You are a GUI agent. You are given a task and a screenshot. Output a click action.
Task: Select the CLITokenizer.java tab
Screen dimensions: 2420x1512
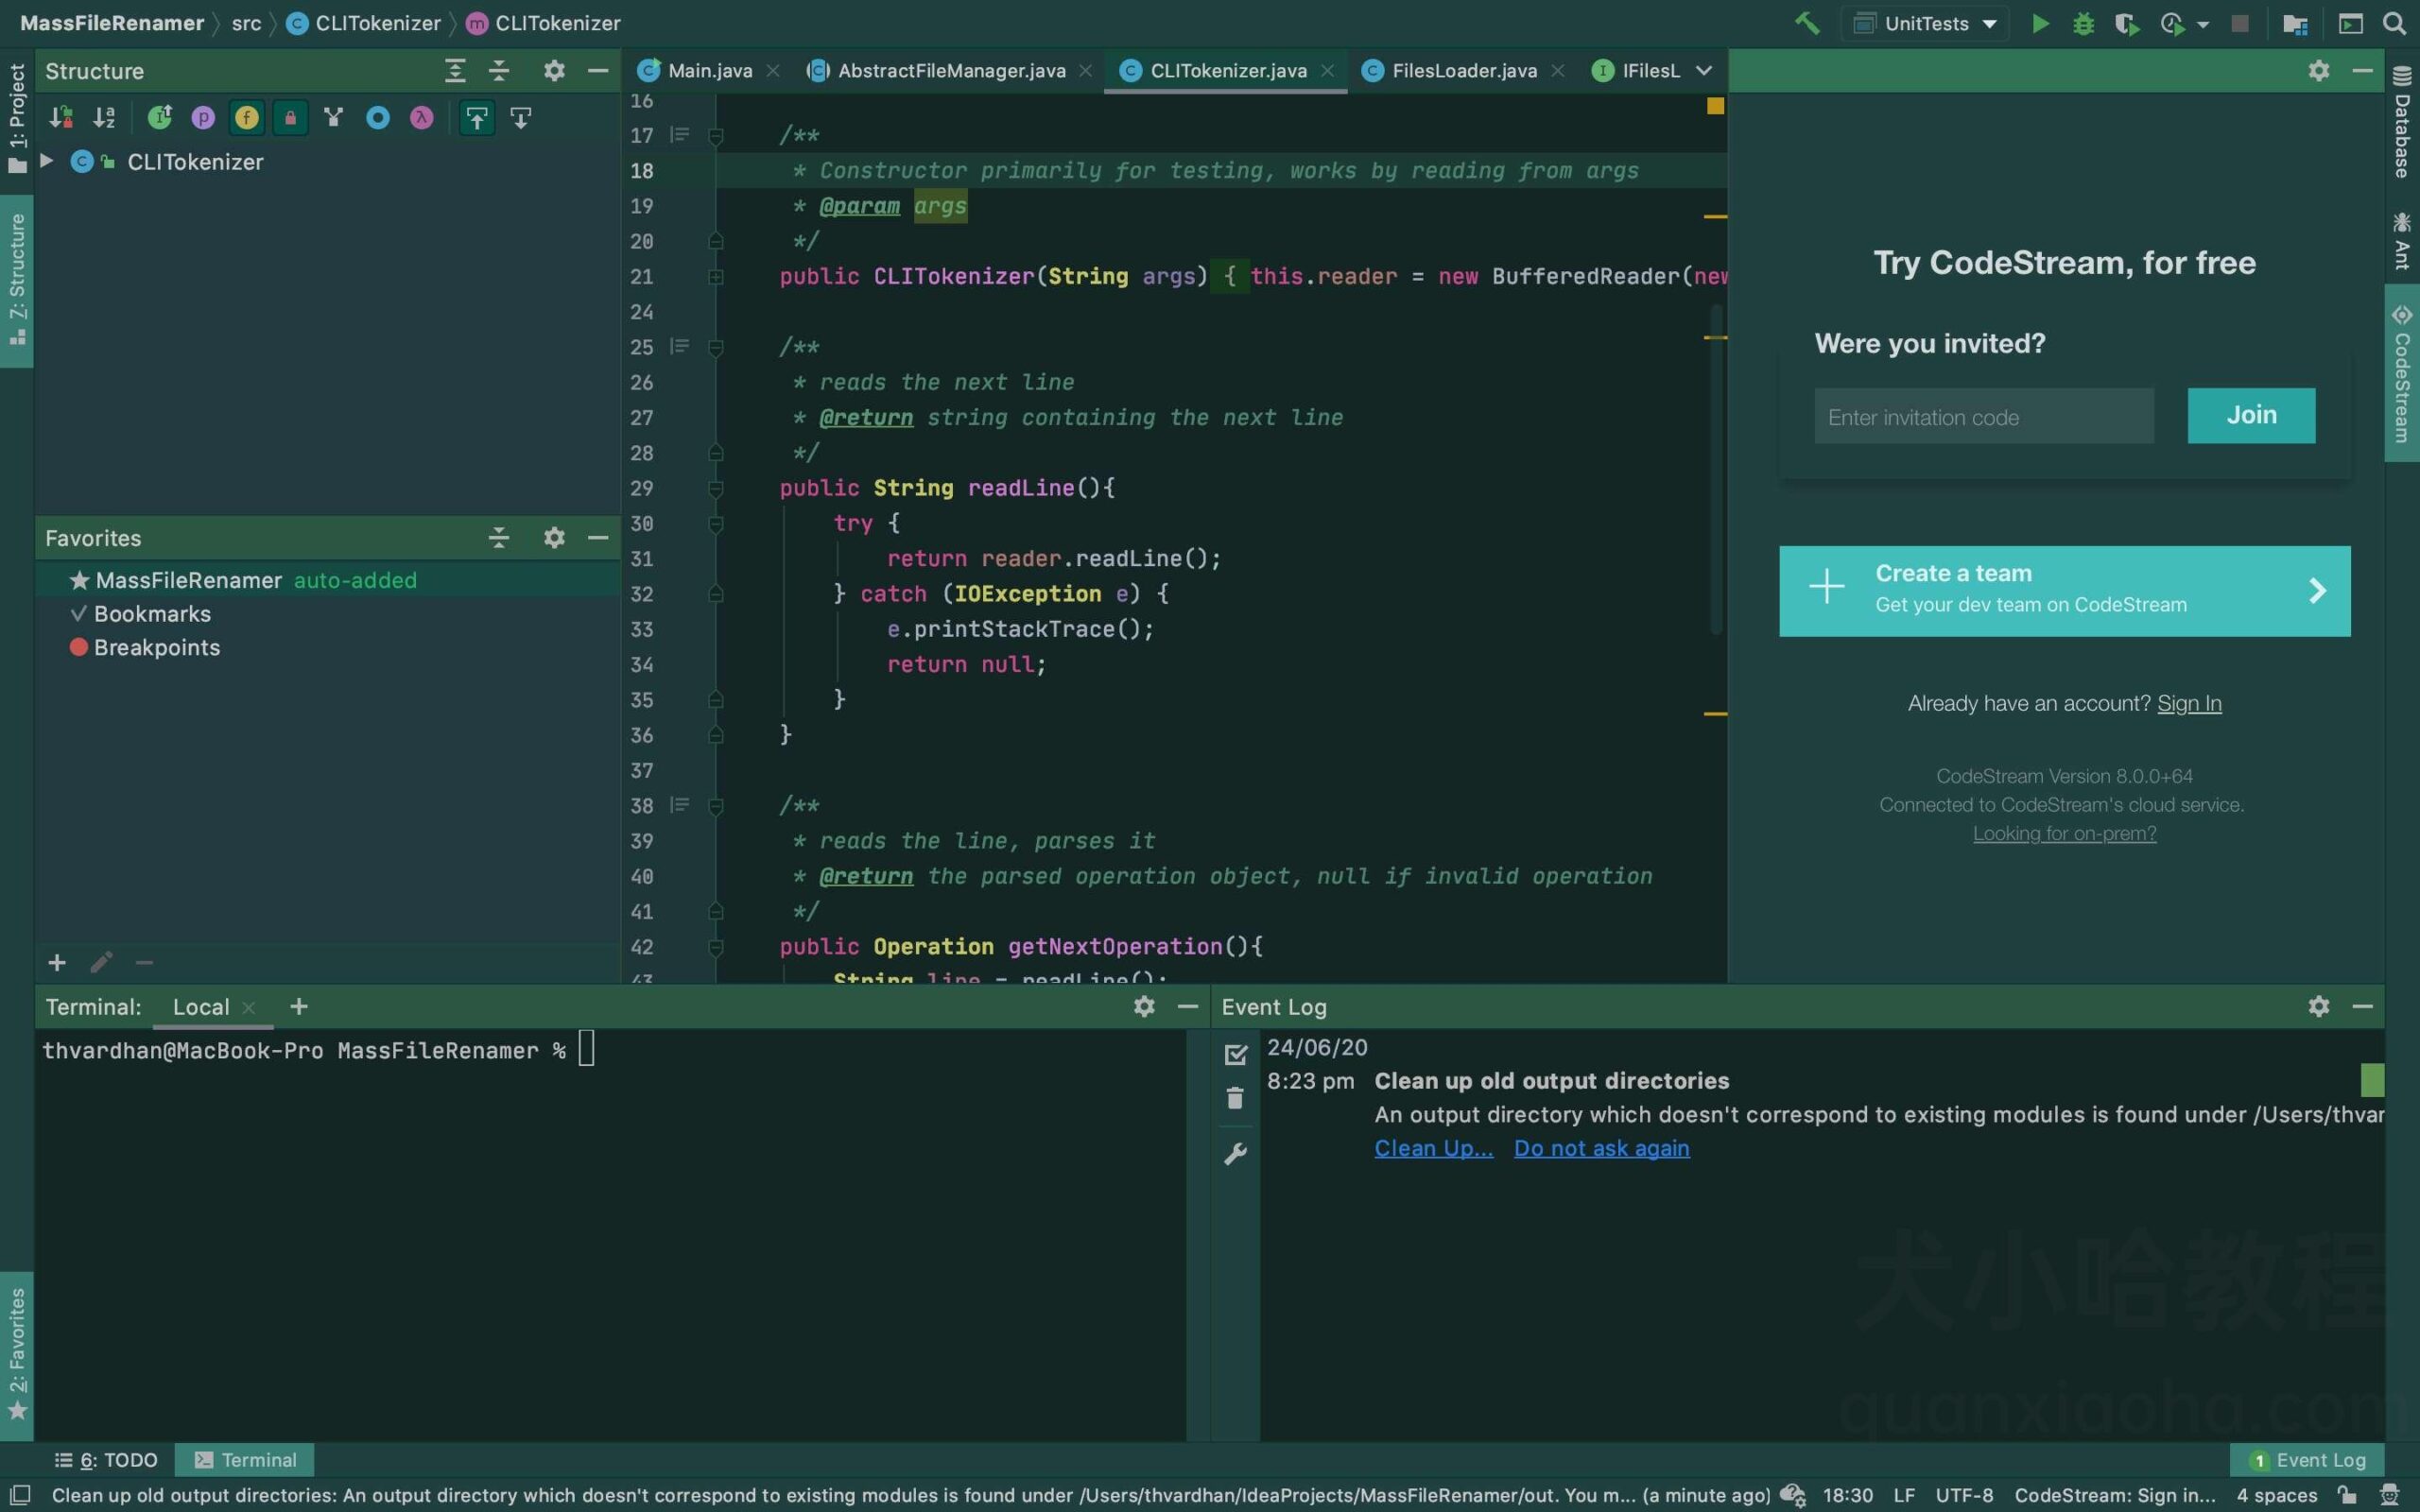pyautogui.click(x=1227, y=70)
